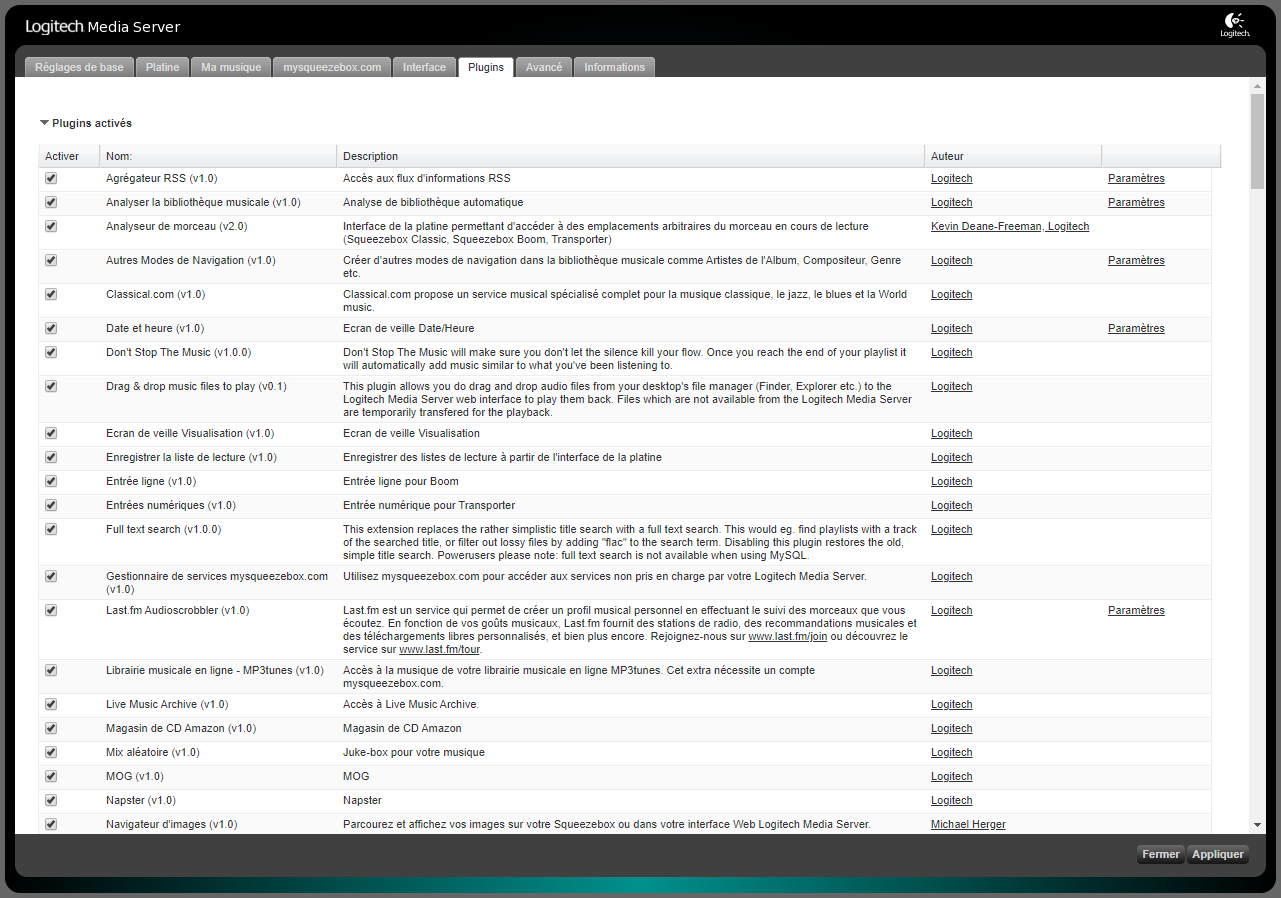Toggle the Date et heure checkbox
1281x898 pixels.
51,328
